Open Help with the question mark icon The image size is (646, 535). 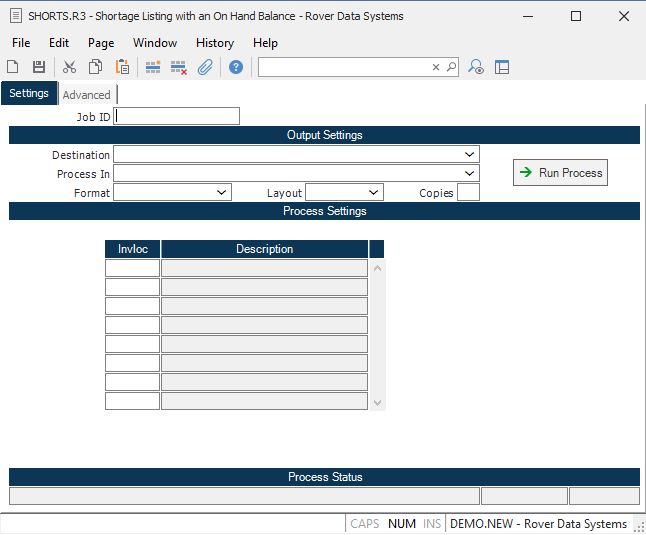tap(236, 67)
